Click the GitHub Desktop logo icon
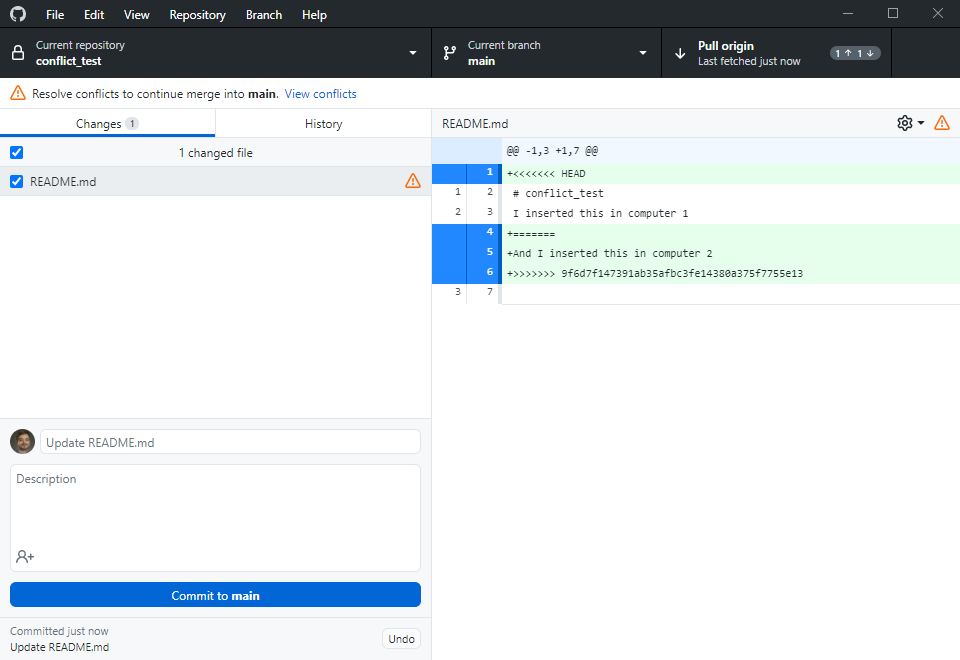 pyautogui.click(x=18, y=15)
